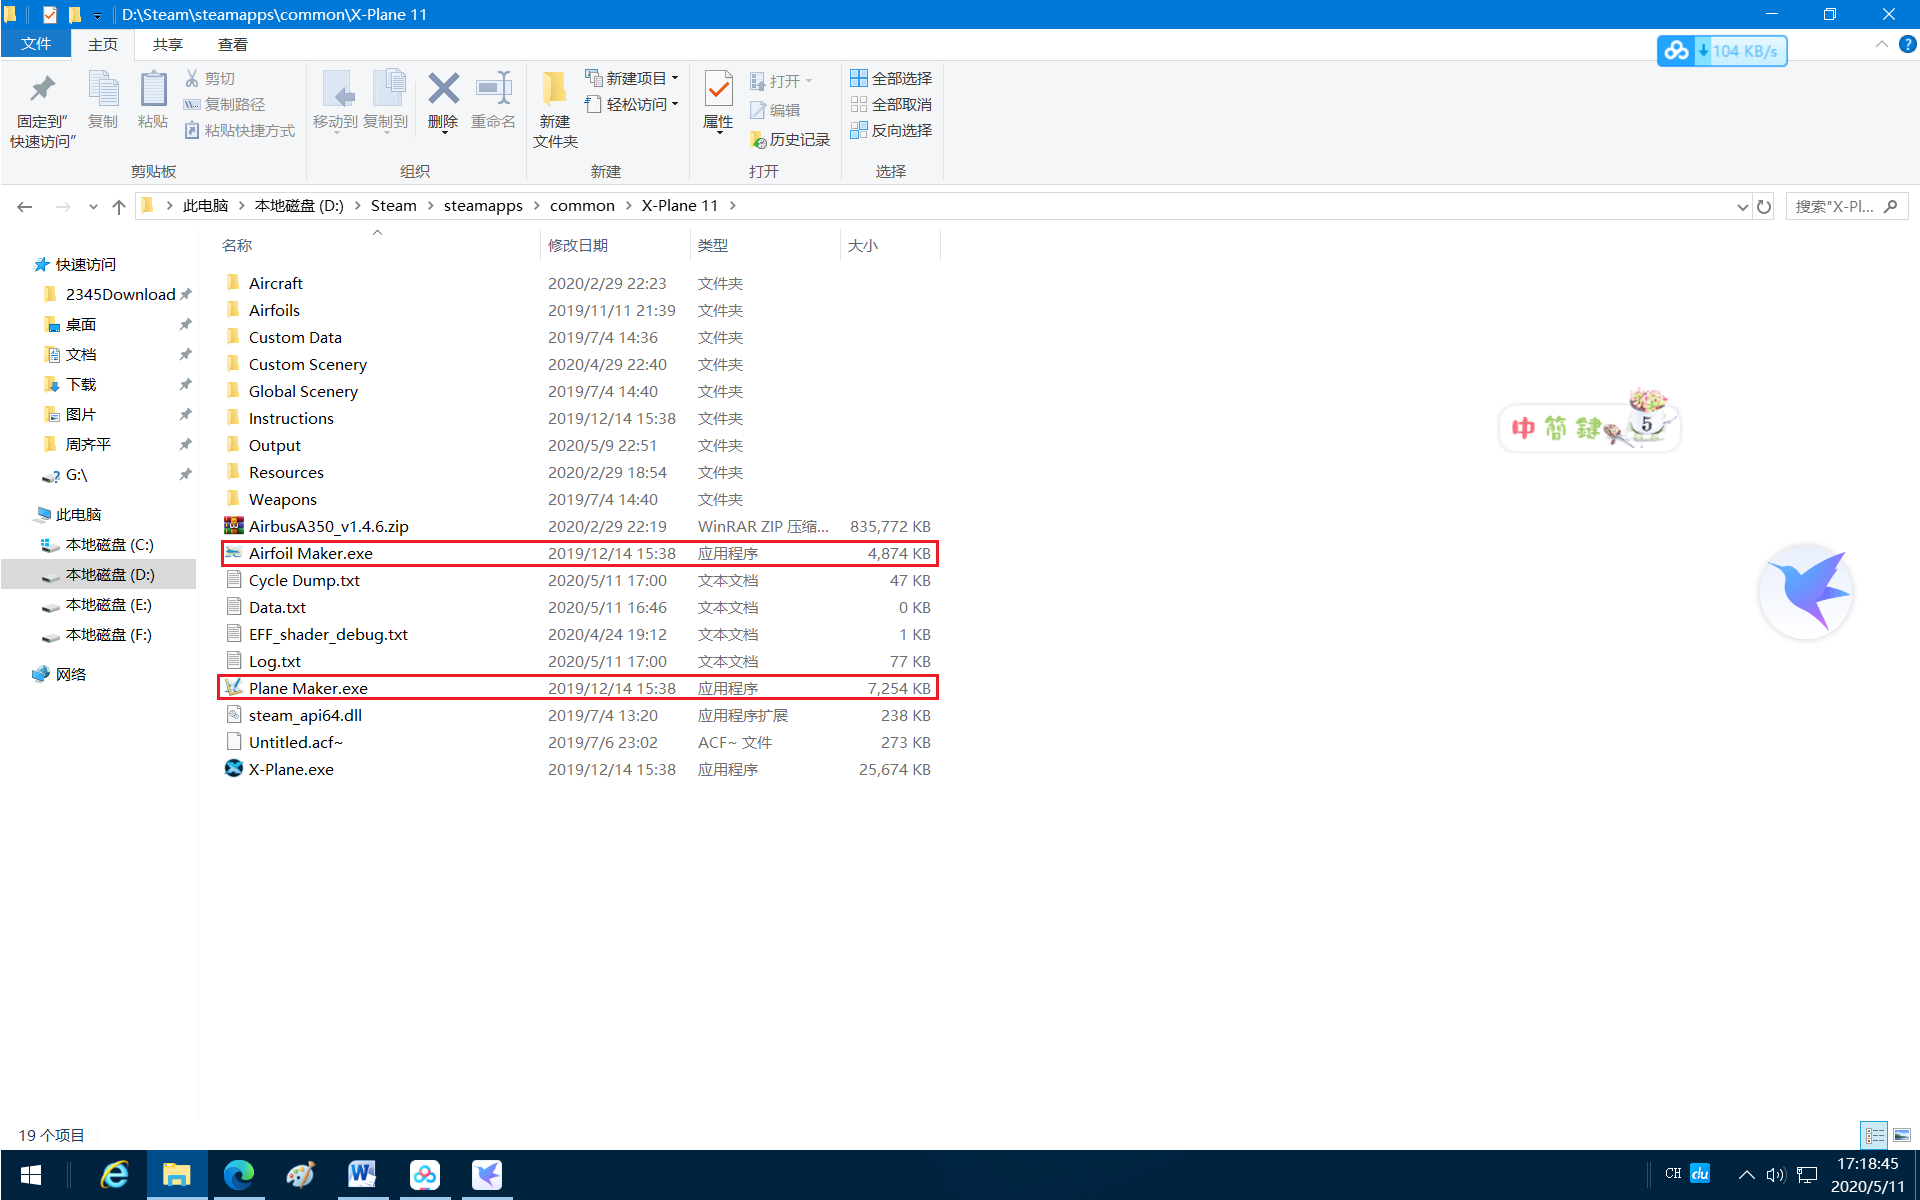1920x1200 pixels.
Task: Select Network (网络) in sidebar
Action: 70,674
